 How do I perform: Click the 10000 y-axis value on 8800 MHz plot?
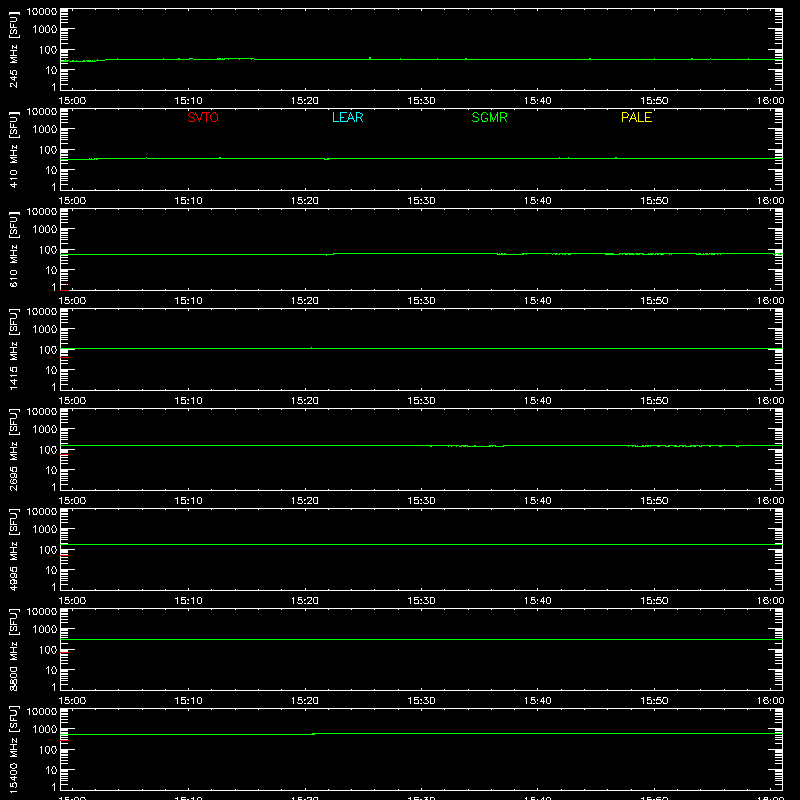[42, 612]
